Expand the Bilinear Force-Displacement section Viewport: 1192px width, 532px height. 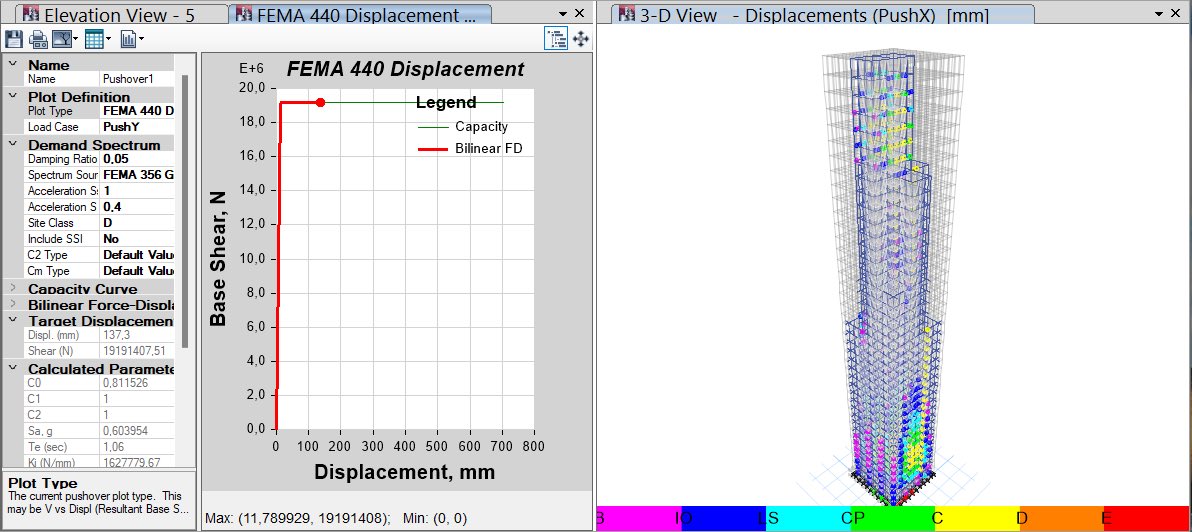point(12,305)
